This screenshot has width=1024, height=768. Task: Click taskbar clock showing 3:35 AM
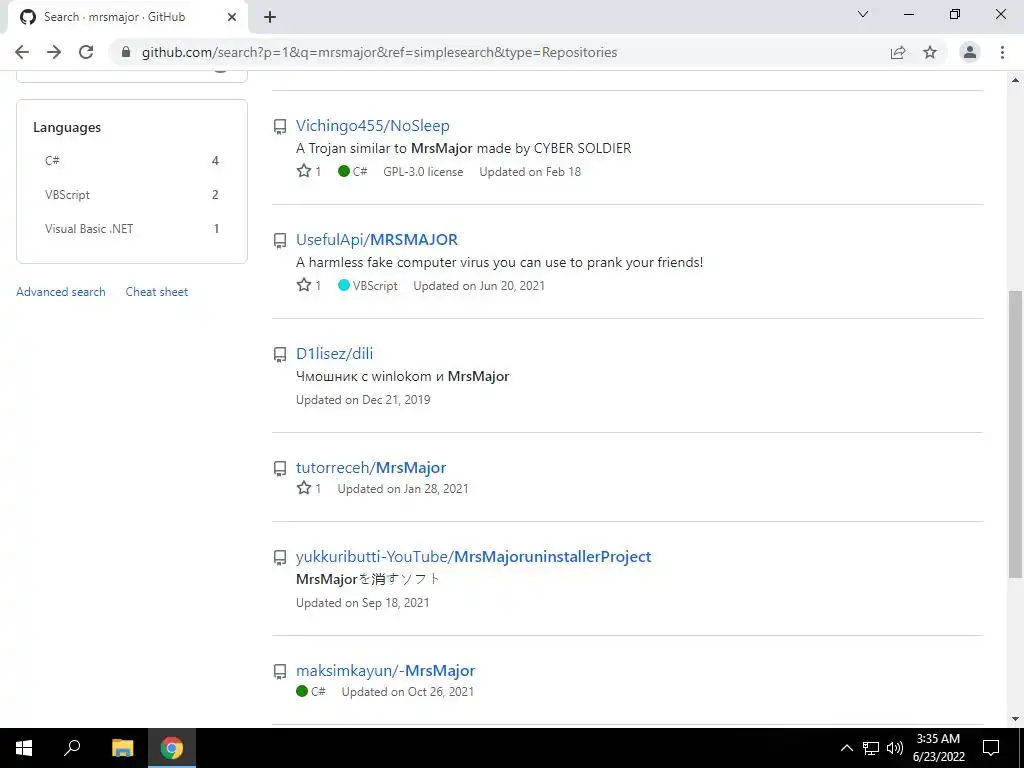938,748
